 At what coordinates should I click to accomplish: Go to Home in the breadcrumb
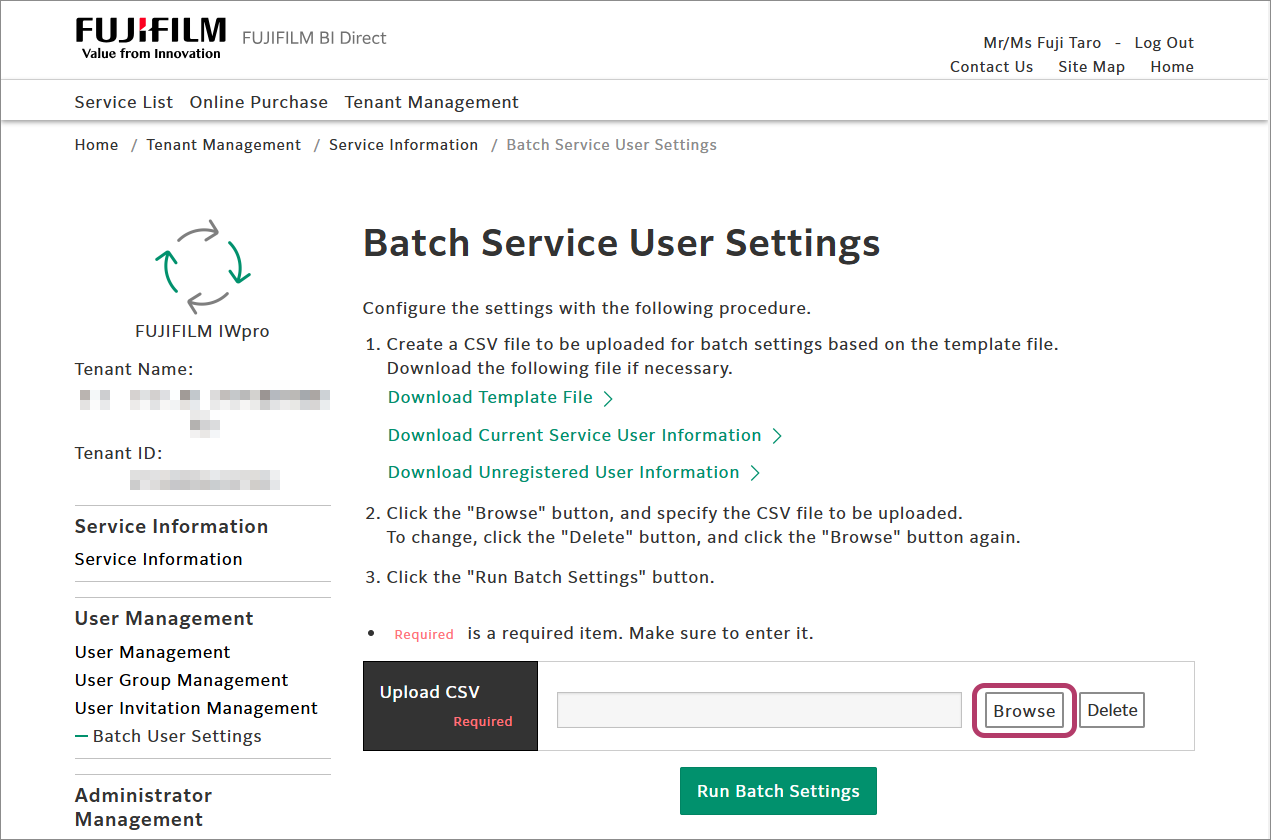coord(96,145)
